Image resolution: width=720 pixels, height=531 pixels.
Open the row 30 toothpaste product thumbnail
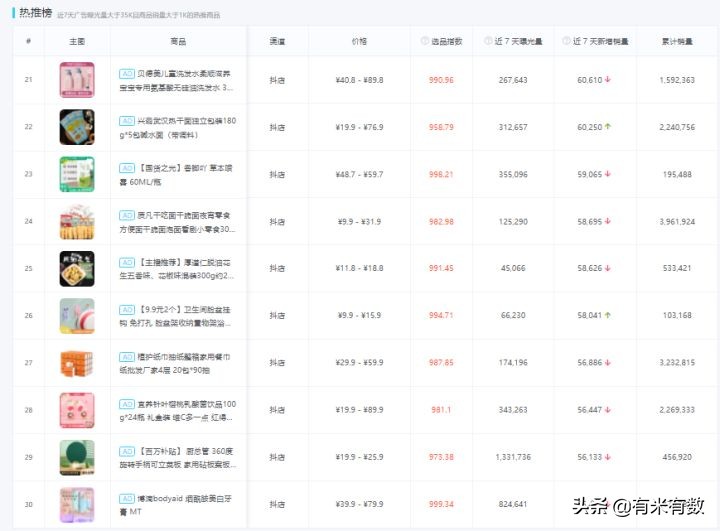(77, 505)
